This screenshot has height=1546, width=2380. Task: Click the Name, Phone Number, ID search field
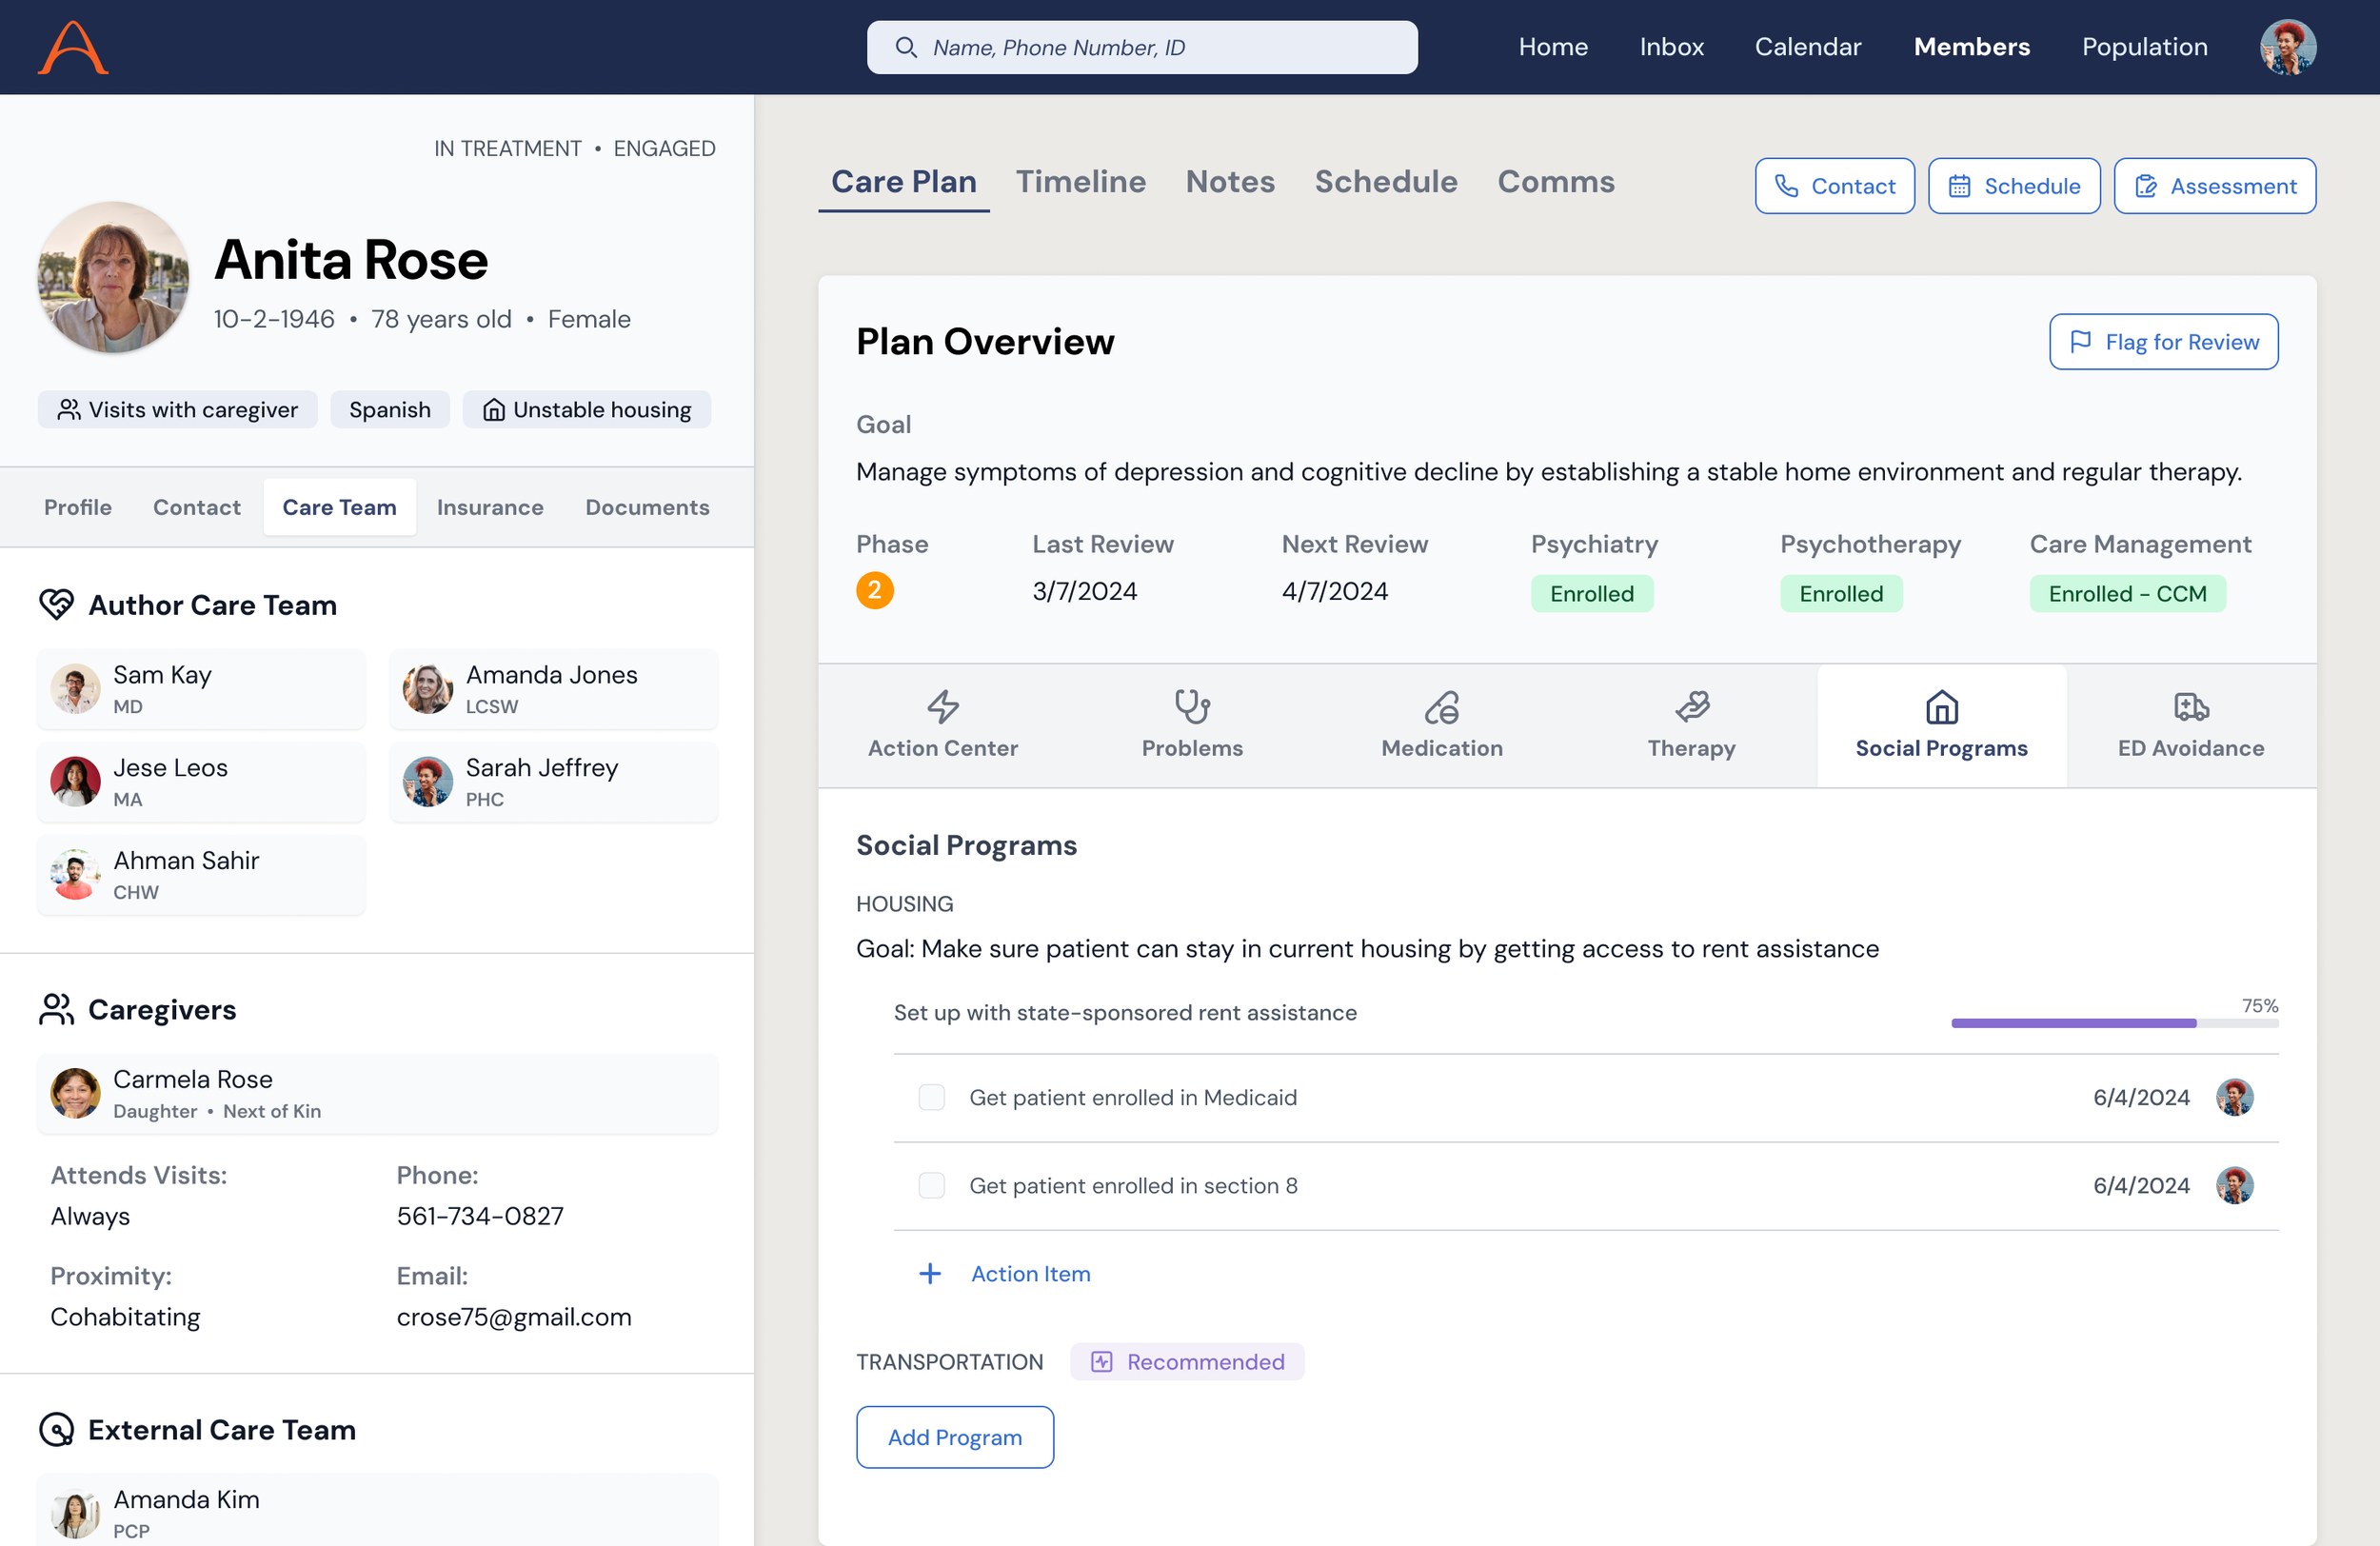[x=1160, y=47]
